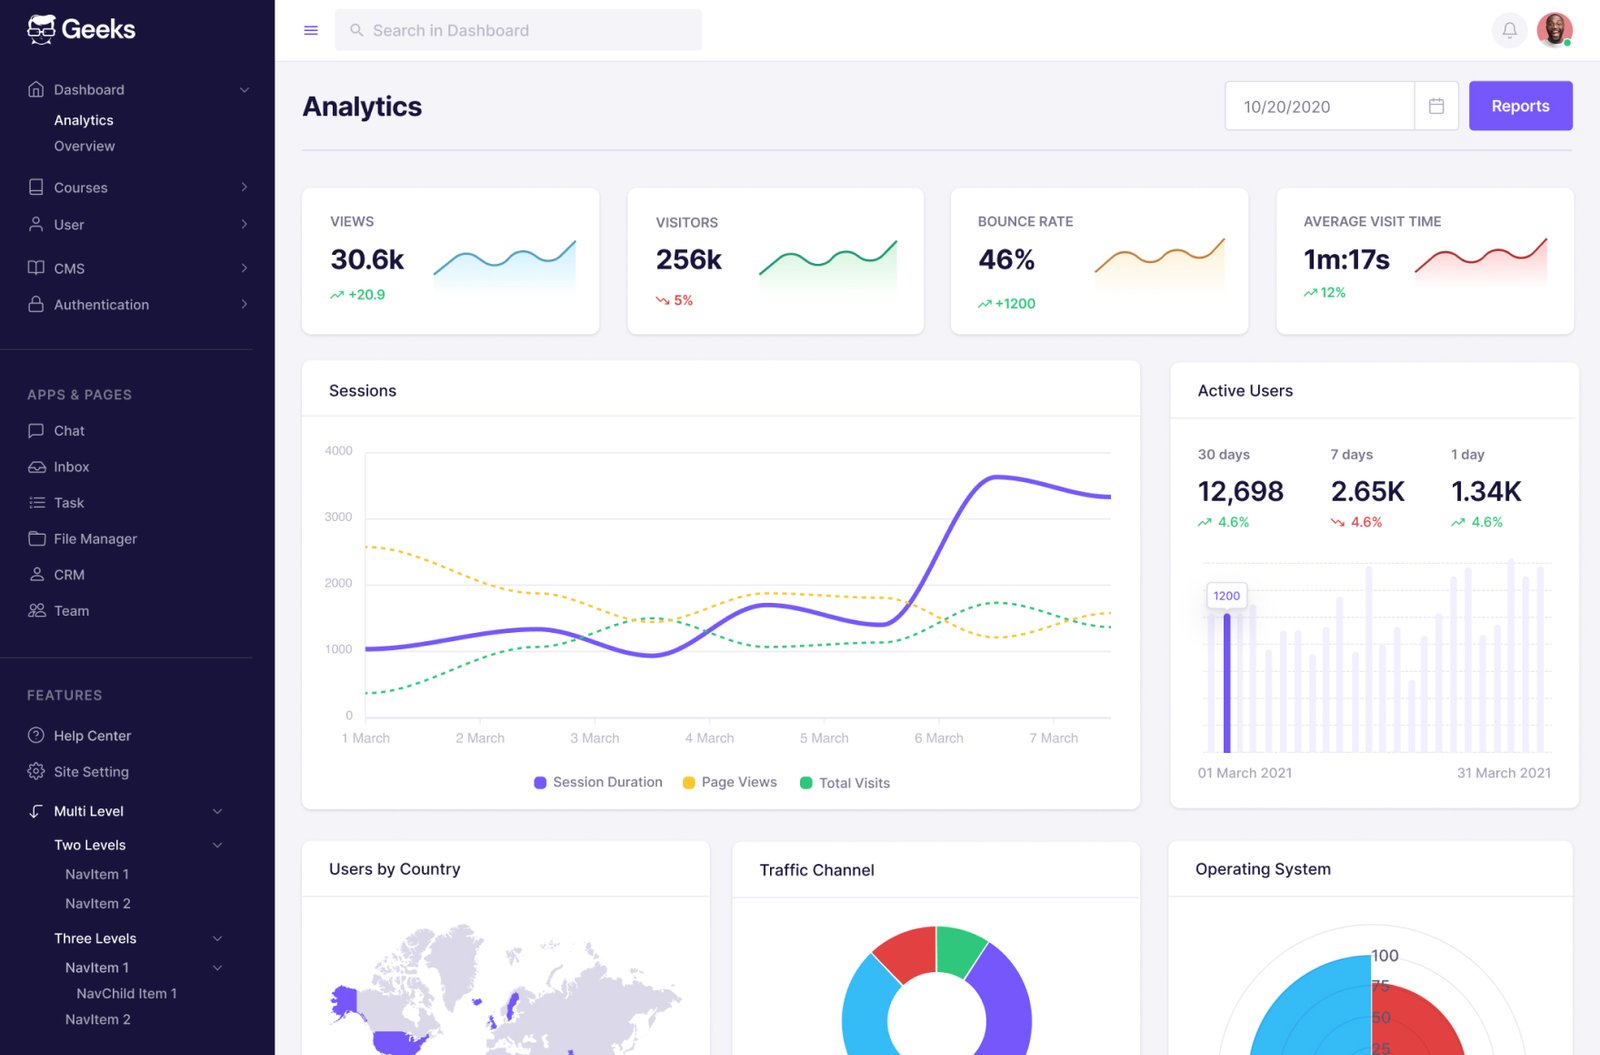
Task: Click the calendar icon beside date field
Action: click(x=1436, y=106)
